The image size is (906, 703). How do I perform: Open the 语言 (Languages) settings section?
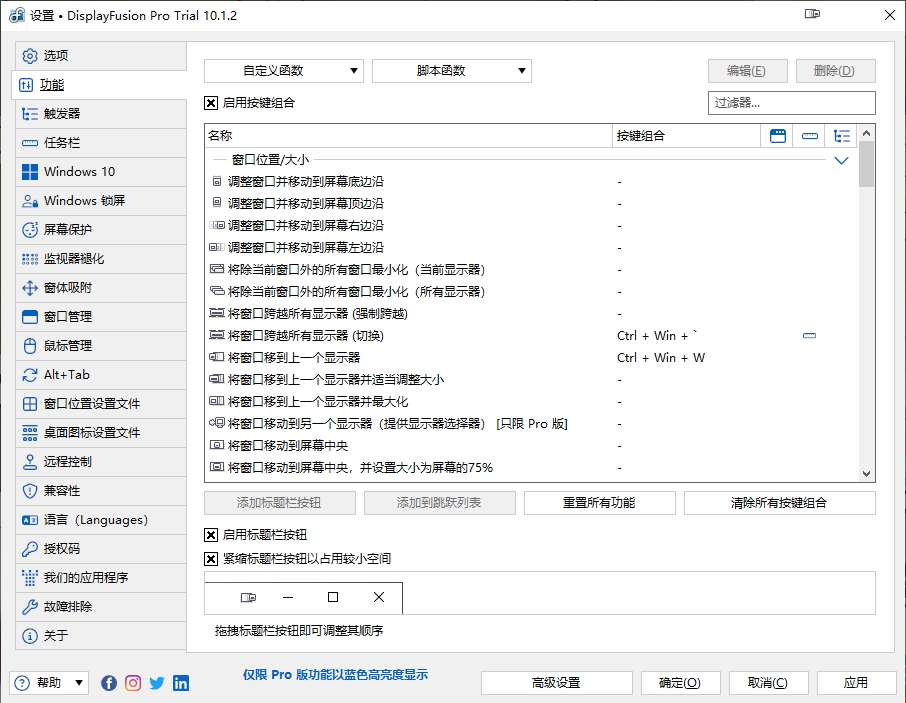97,519
